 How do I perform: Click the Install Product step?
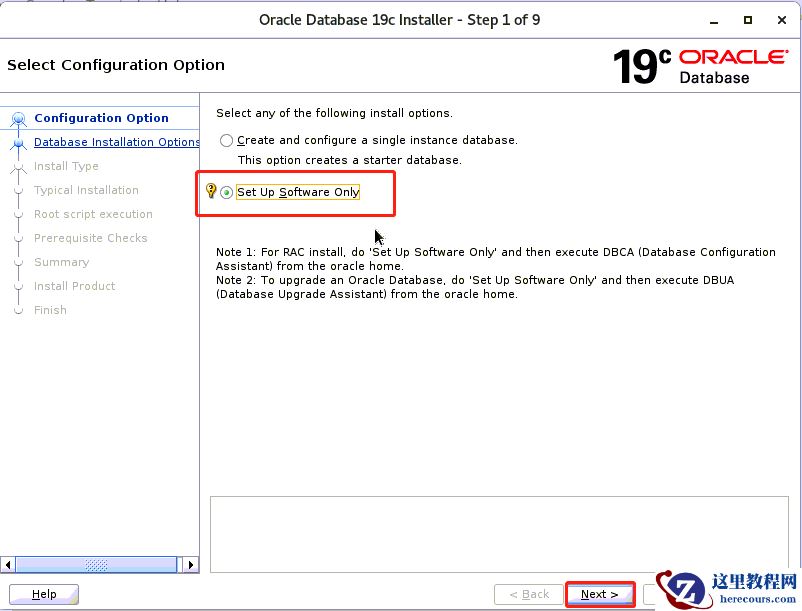[74, 286]
